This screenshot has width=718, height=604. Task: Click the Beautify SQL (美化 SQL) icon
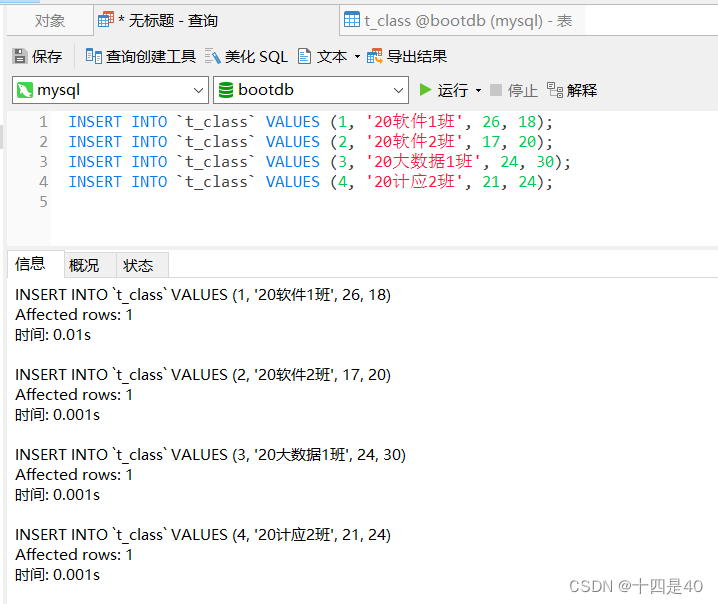pyautogui.click(x=212, y=56)
